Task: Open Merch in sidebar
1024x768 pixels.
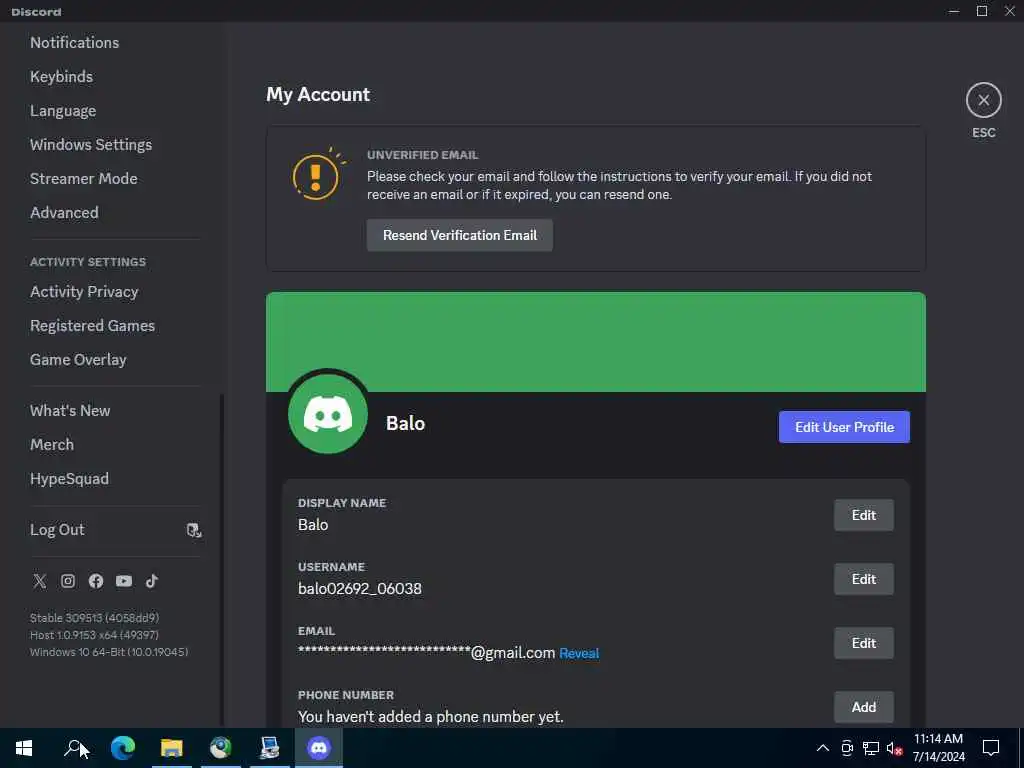Action: click(x=52, y=445)
